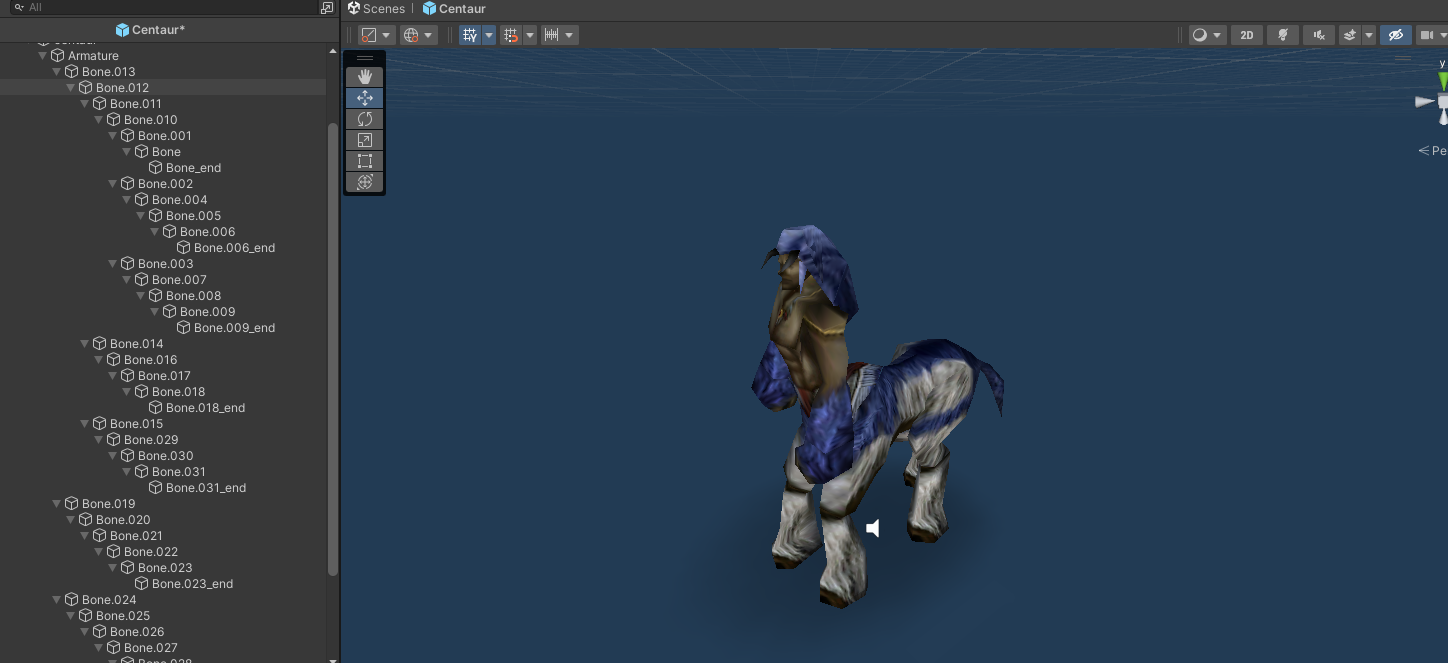Click the hierarchy search input field
This screenshot has height=663, width=1448.
pos(165,7)
